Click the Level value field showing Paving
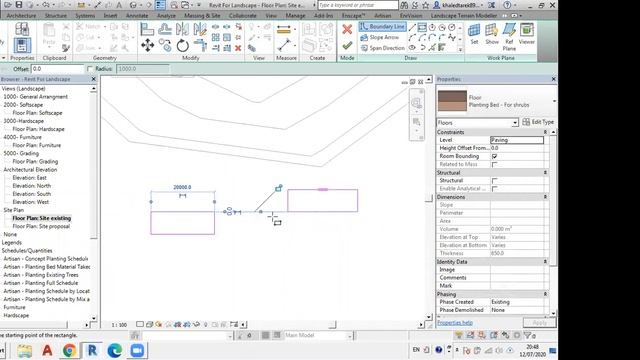 coord(517,140)
